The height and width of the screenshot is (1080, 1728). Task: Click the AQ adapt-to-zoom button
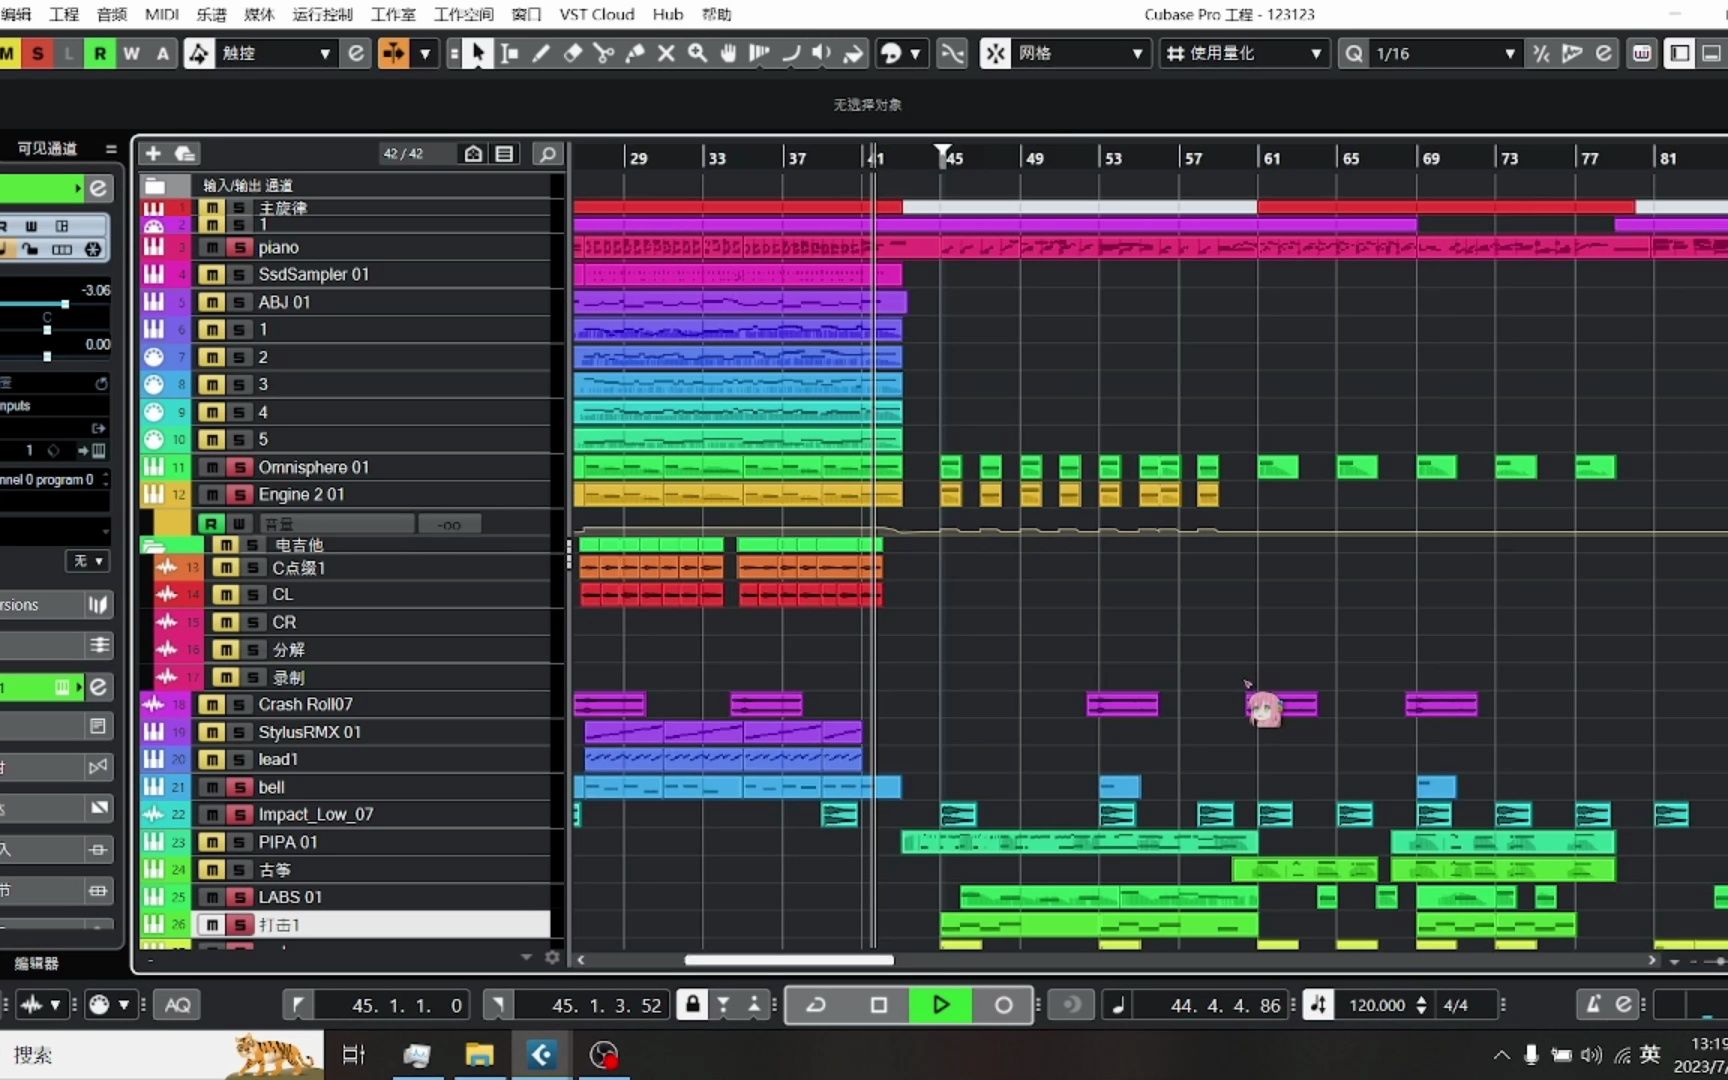pyautogui.click(x=177, y=1005)
